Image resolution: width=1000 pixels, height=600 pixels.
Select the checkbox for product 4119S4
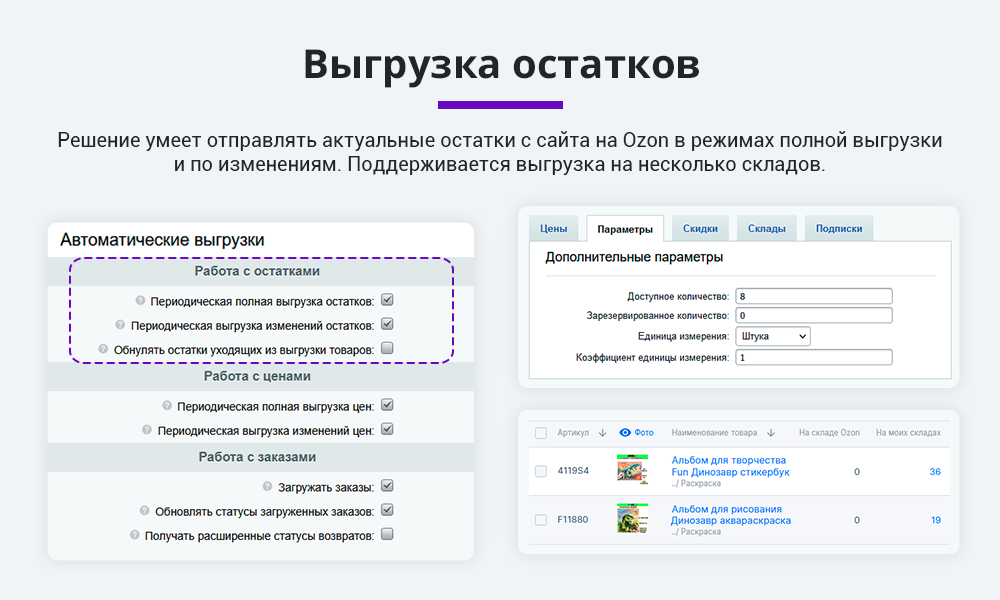coord(541,470)
